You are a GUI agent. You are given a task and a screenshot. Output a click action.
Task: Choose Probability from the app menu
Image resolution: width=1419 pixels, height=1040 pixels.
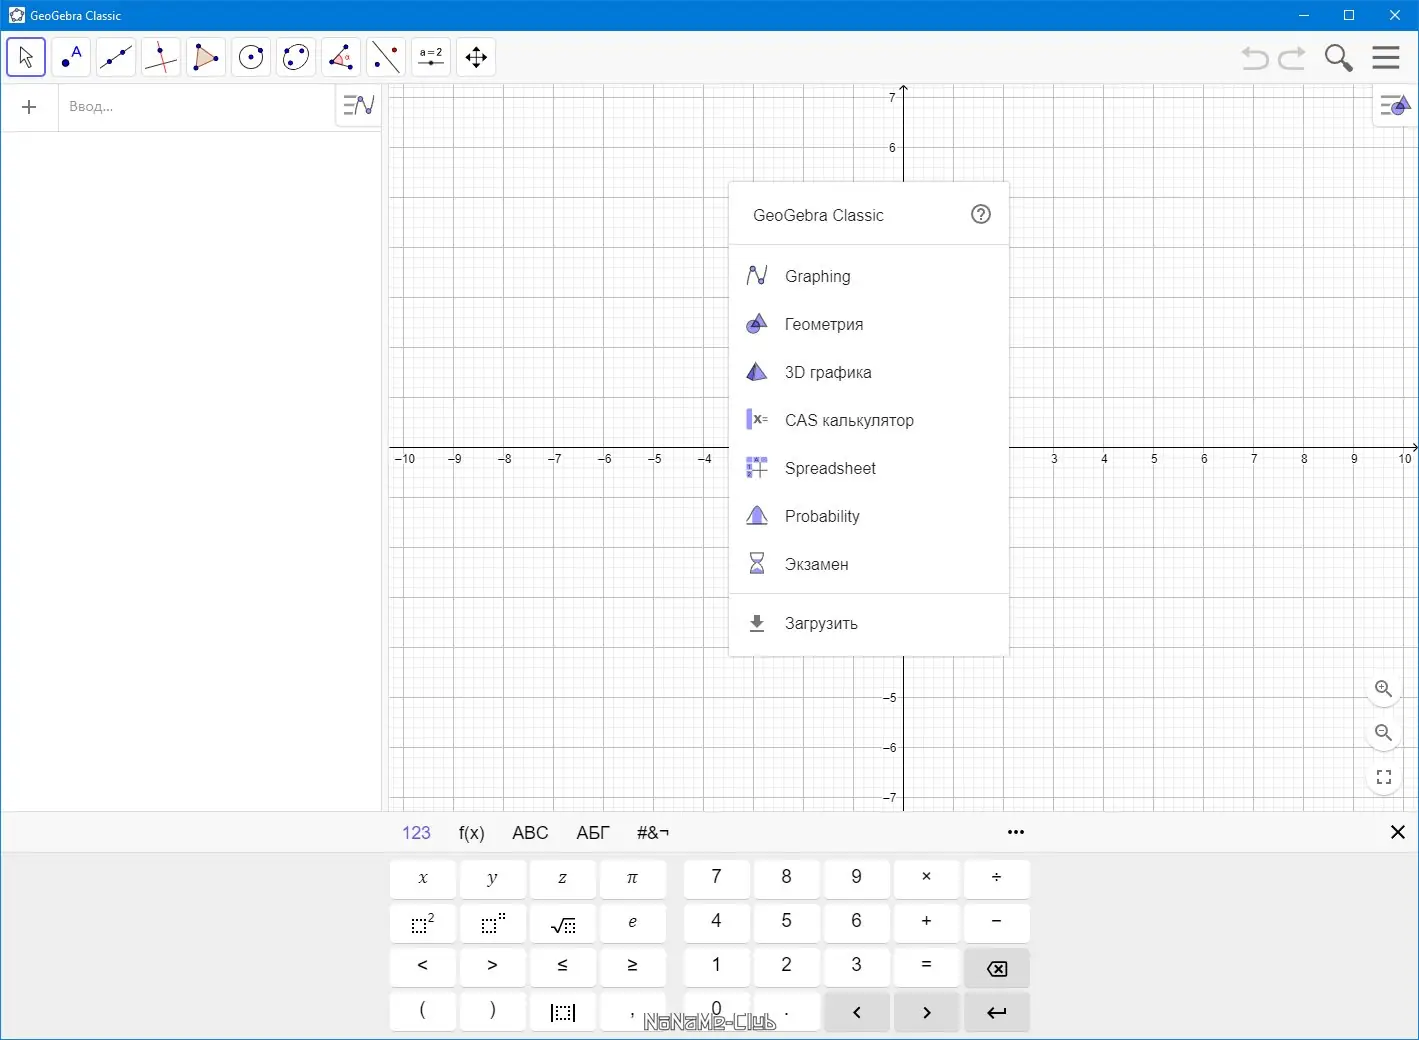(x=869, y=516)
